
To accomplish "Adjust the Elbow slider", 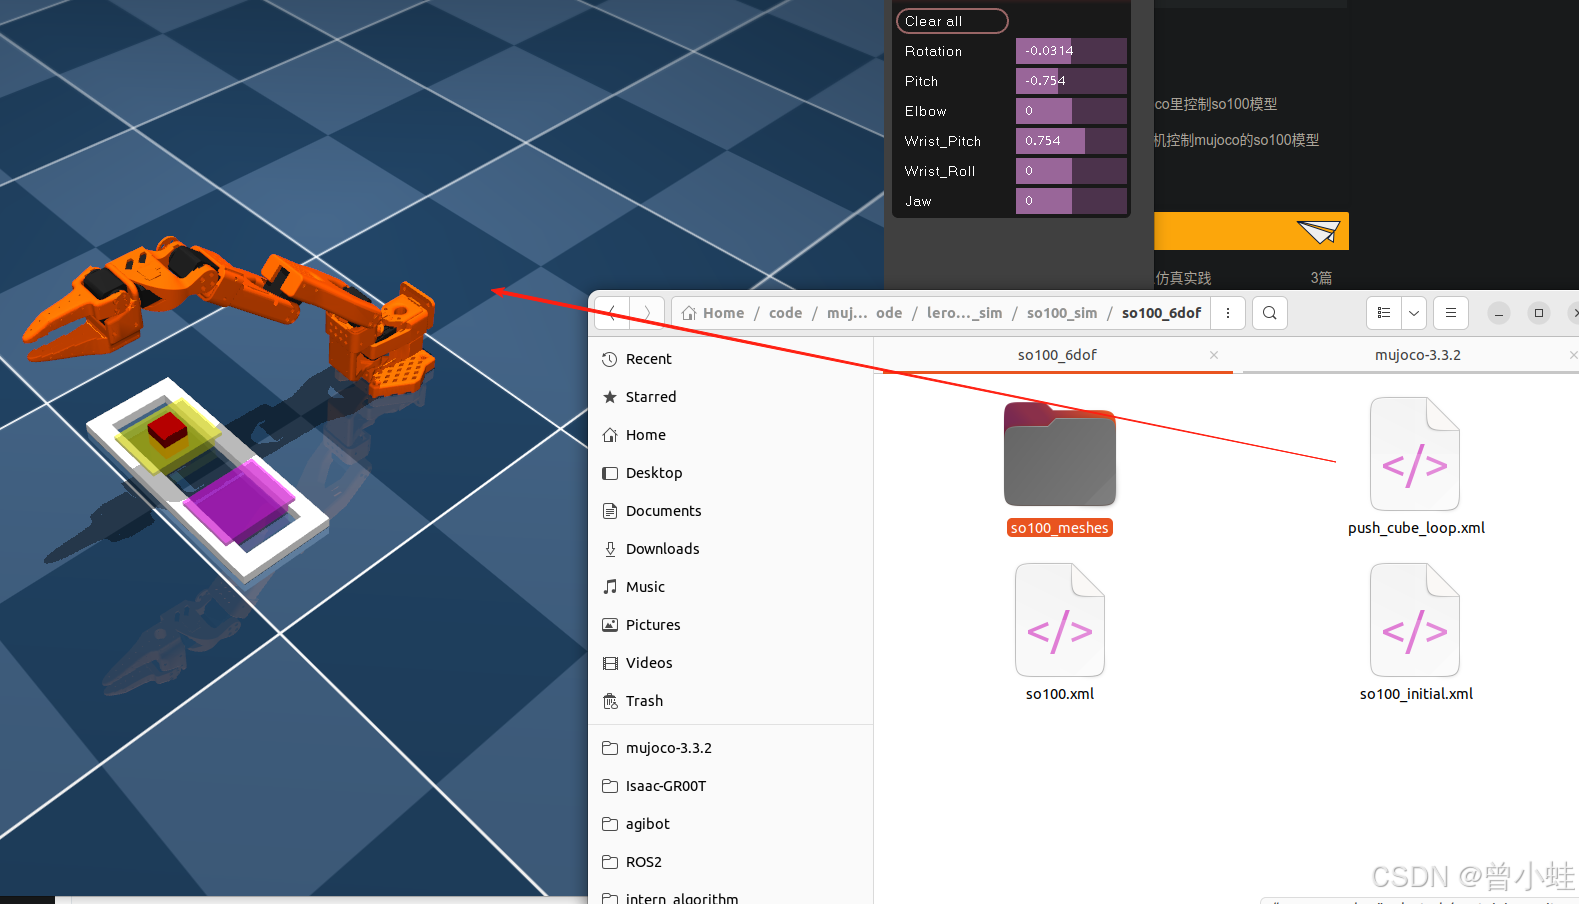I will [x=1071, y=111].
